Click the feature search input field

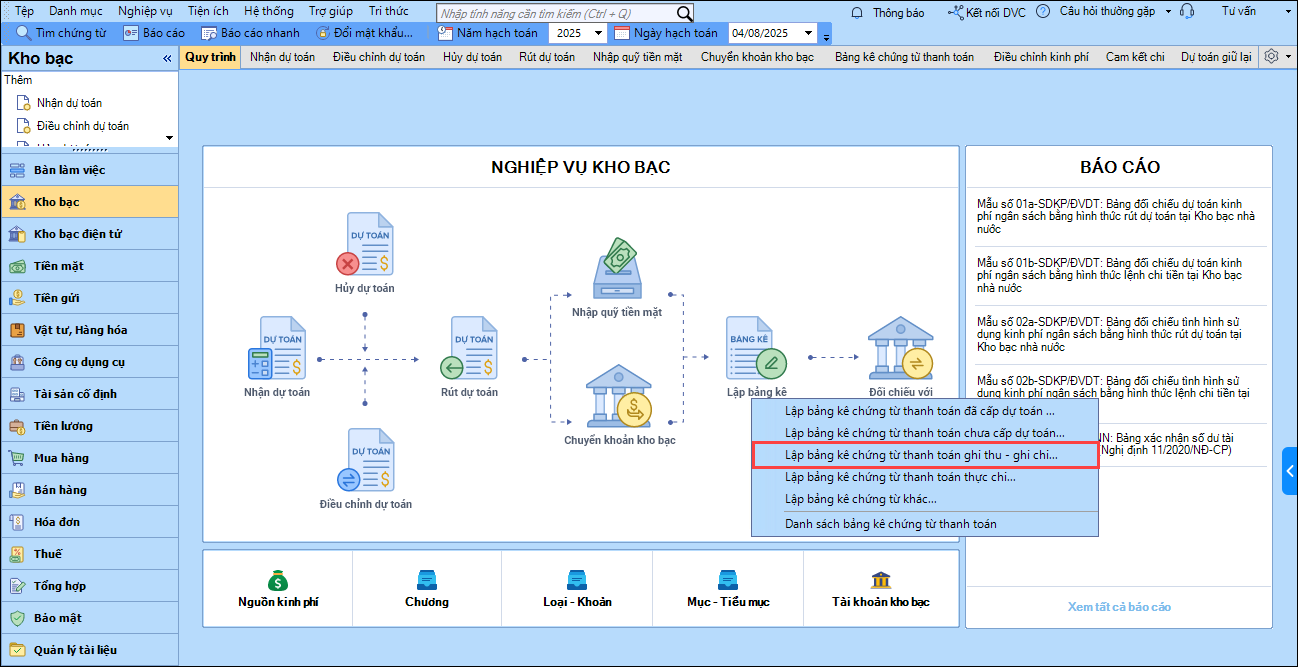click(x=557, y=13)
